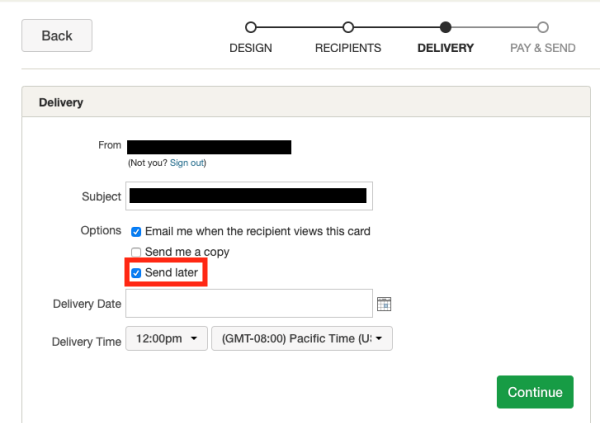Screen dimensions: 600x423
Task: Click into the Delivery Date field
Action: [248, 304]
